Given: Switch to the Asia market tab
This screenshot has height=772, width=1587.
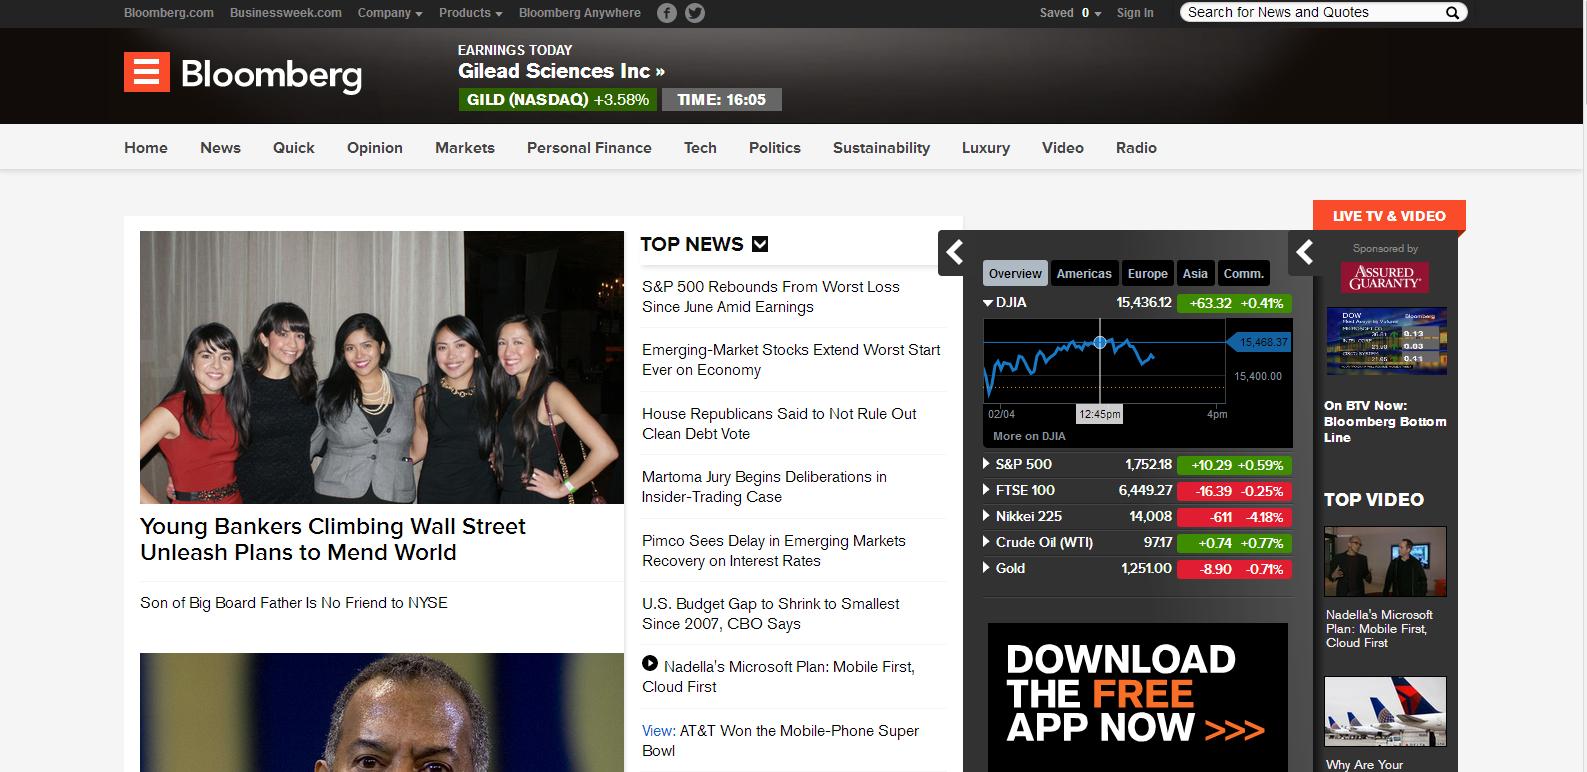Looking at the screenshot, I should click(1195, 273).
